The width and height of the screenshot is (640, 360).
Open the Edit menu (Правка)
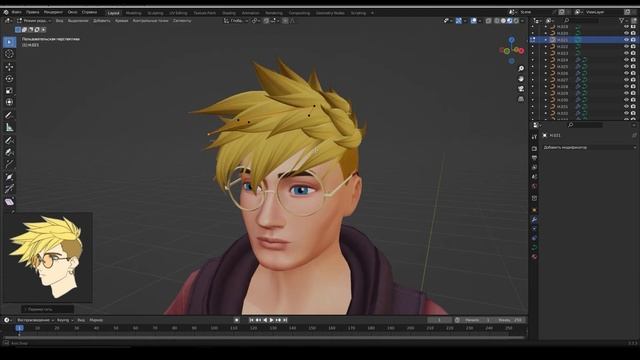pos(33,12)
